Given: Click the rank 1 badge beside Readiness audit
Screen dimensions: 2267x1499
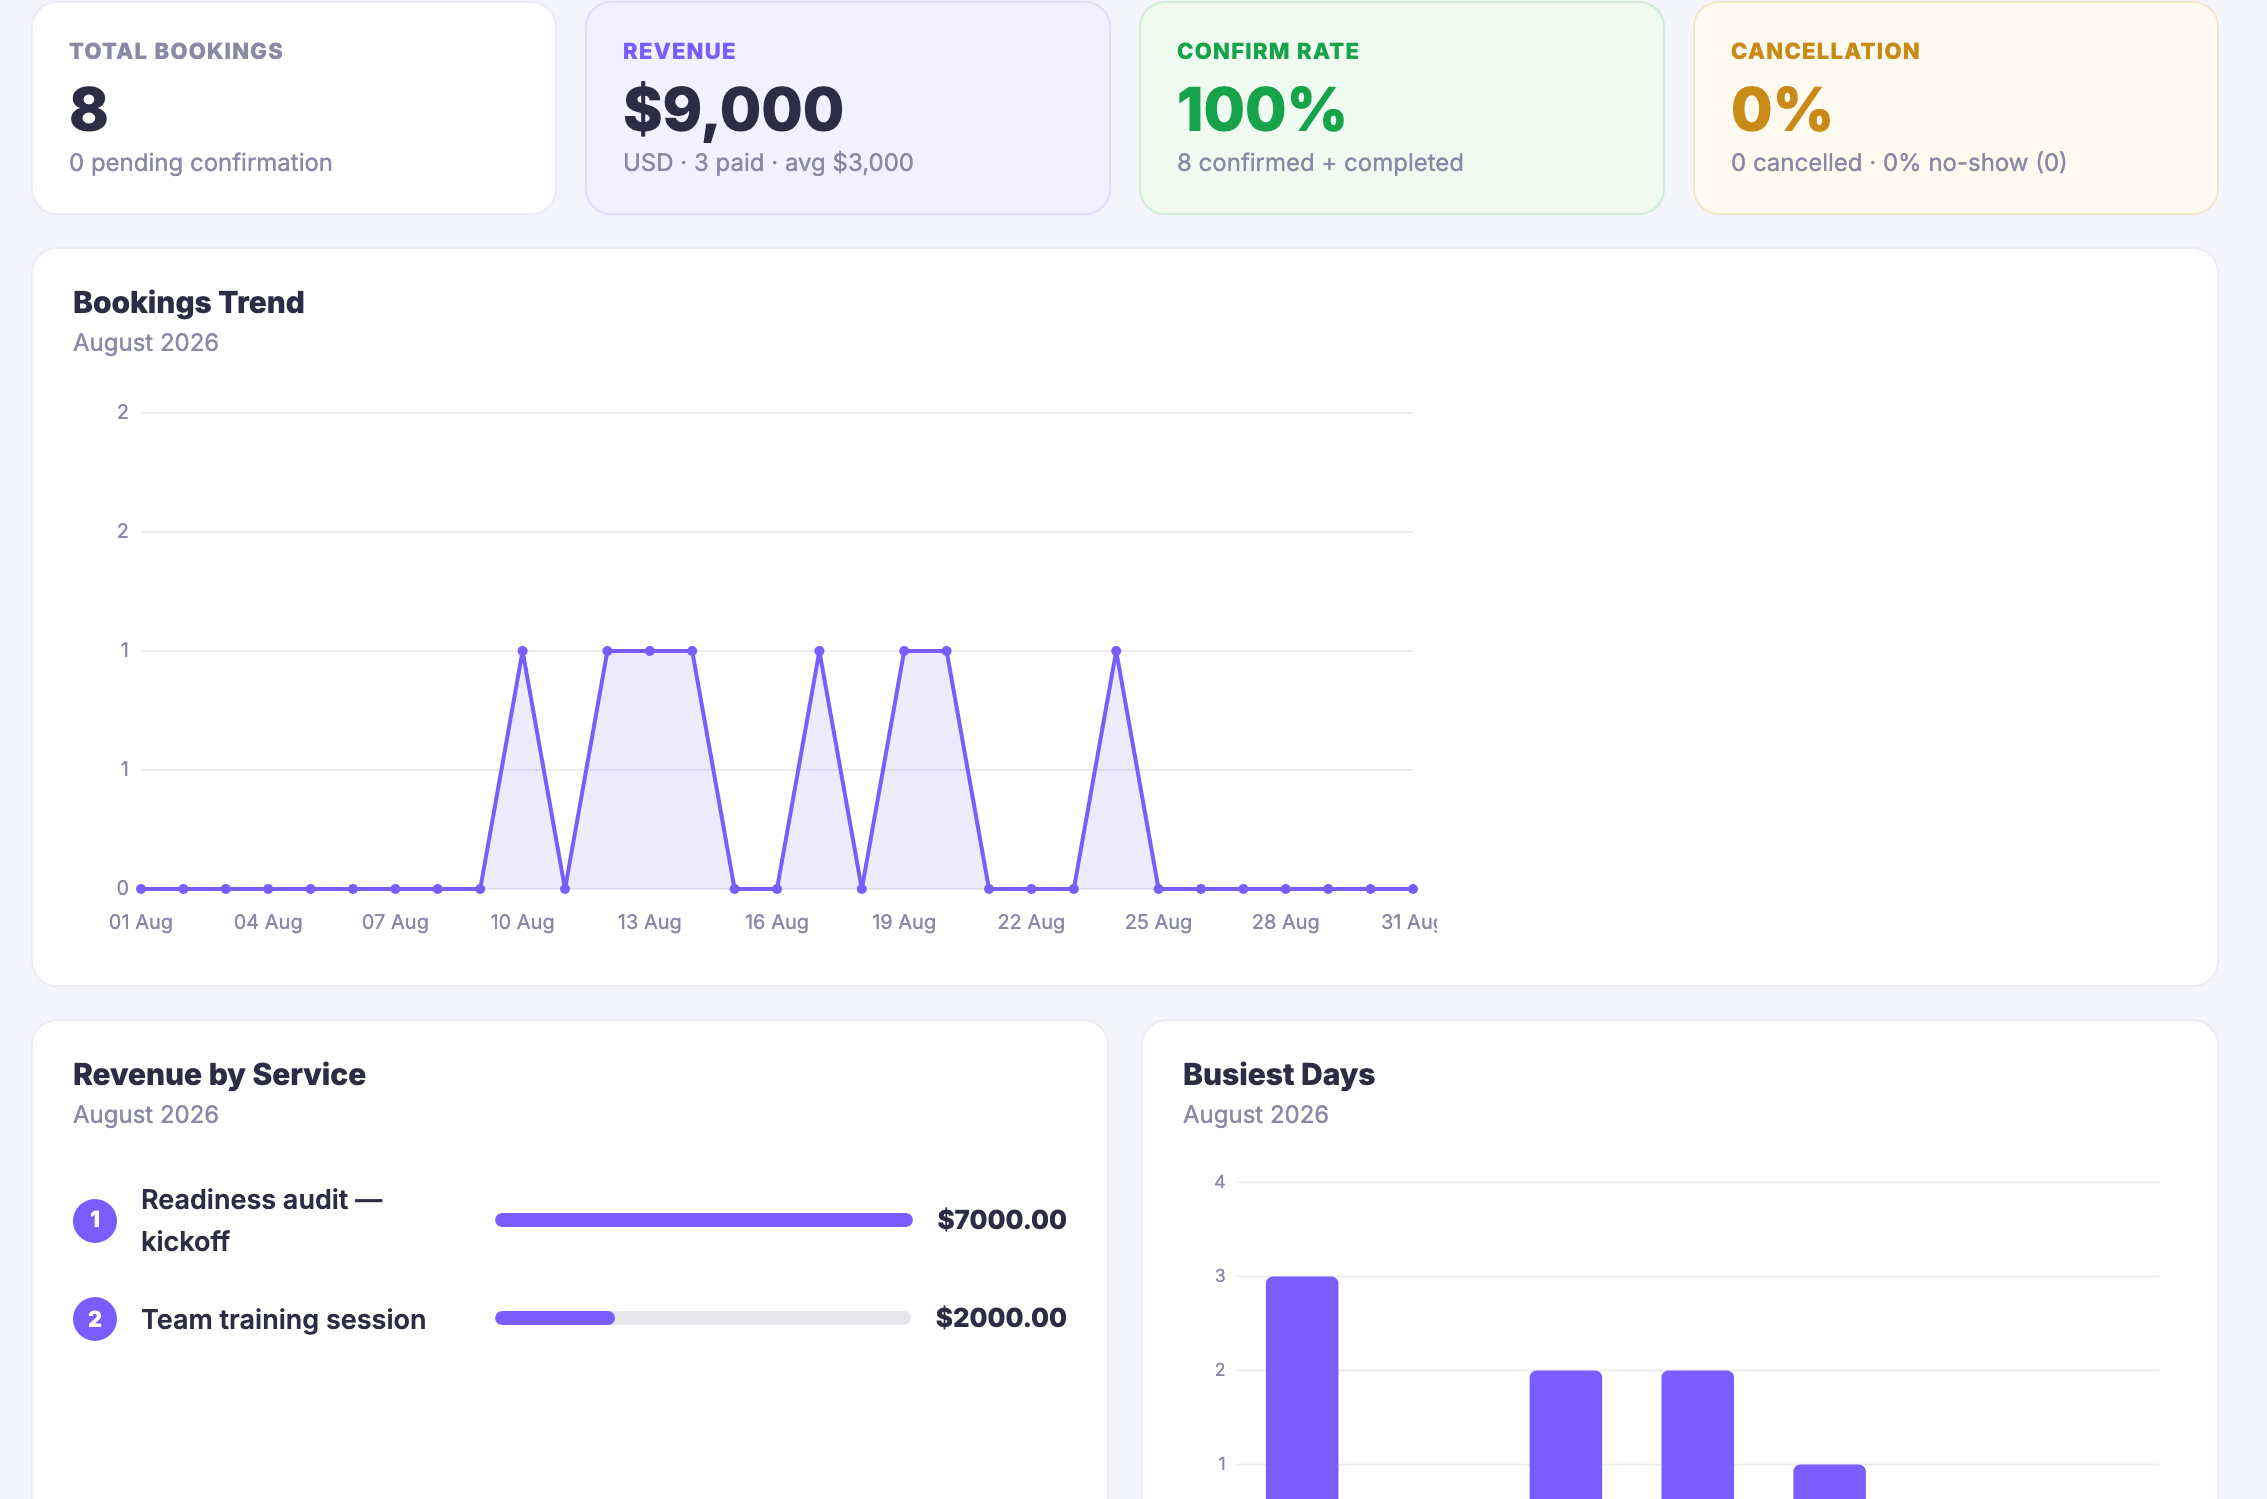Looking at the screenshot, I should pyautogui.click(x=95, y=1220).
